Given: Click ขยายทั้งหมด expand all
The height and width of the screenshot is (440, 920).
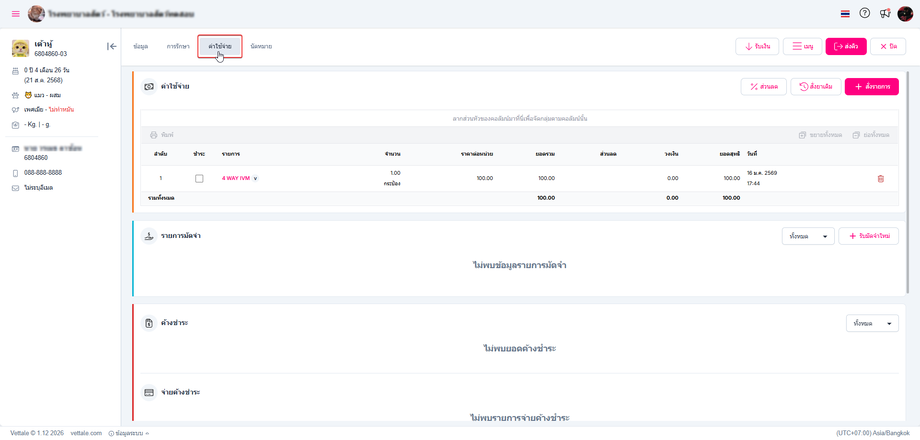Looking at the screenshot, I should [820, 135].
